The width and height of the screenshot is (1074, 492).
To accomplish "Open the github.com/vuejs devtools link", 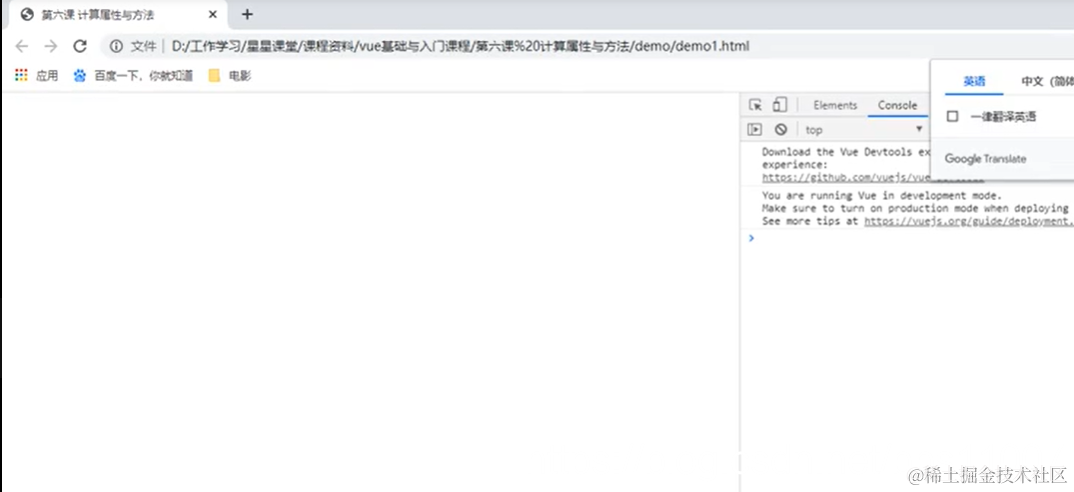I will [x=846, y=177].
